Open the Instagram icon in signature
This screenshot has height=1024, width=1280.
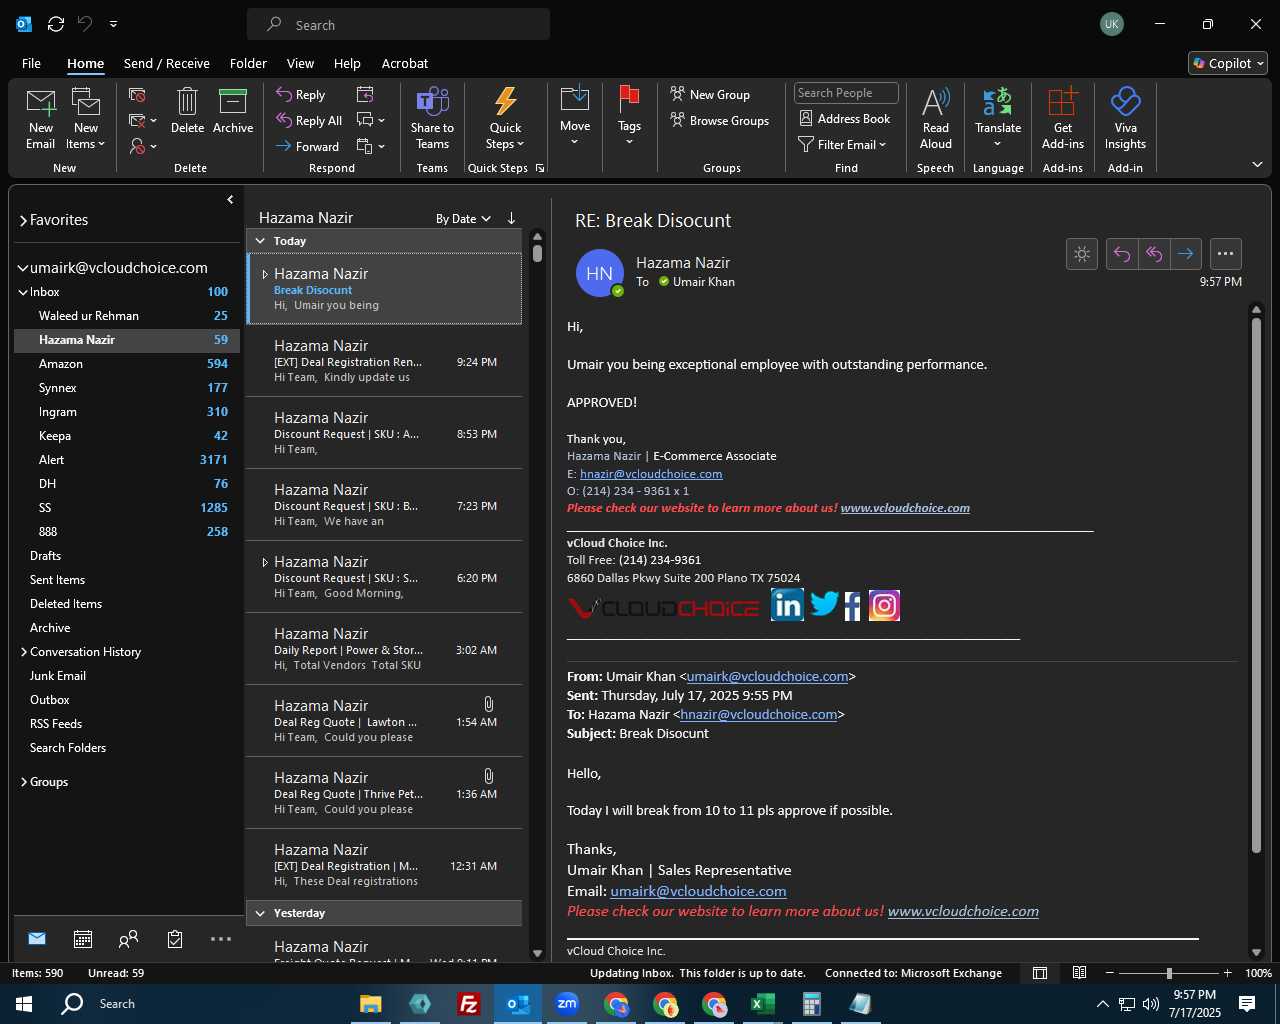click(x=884, y=606)
